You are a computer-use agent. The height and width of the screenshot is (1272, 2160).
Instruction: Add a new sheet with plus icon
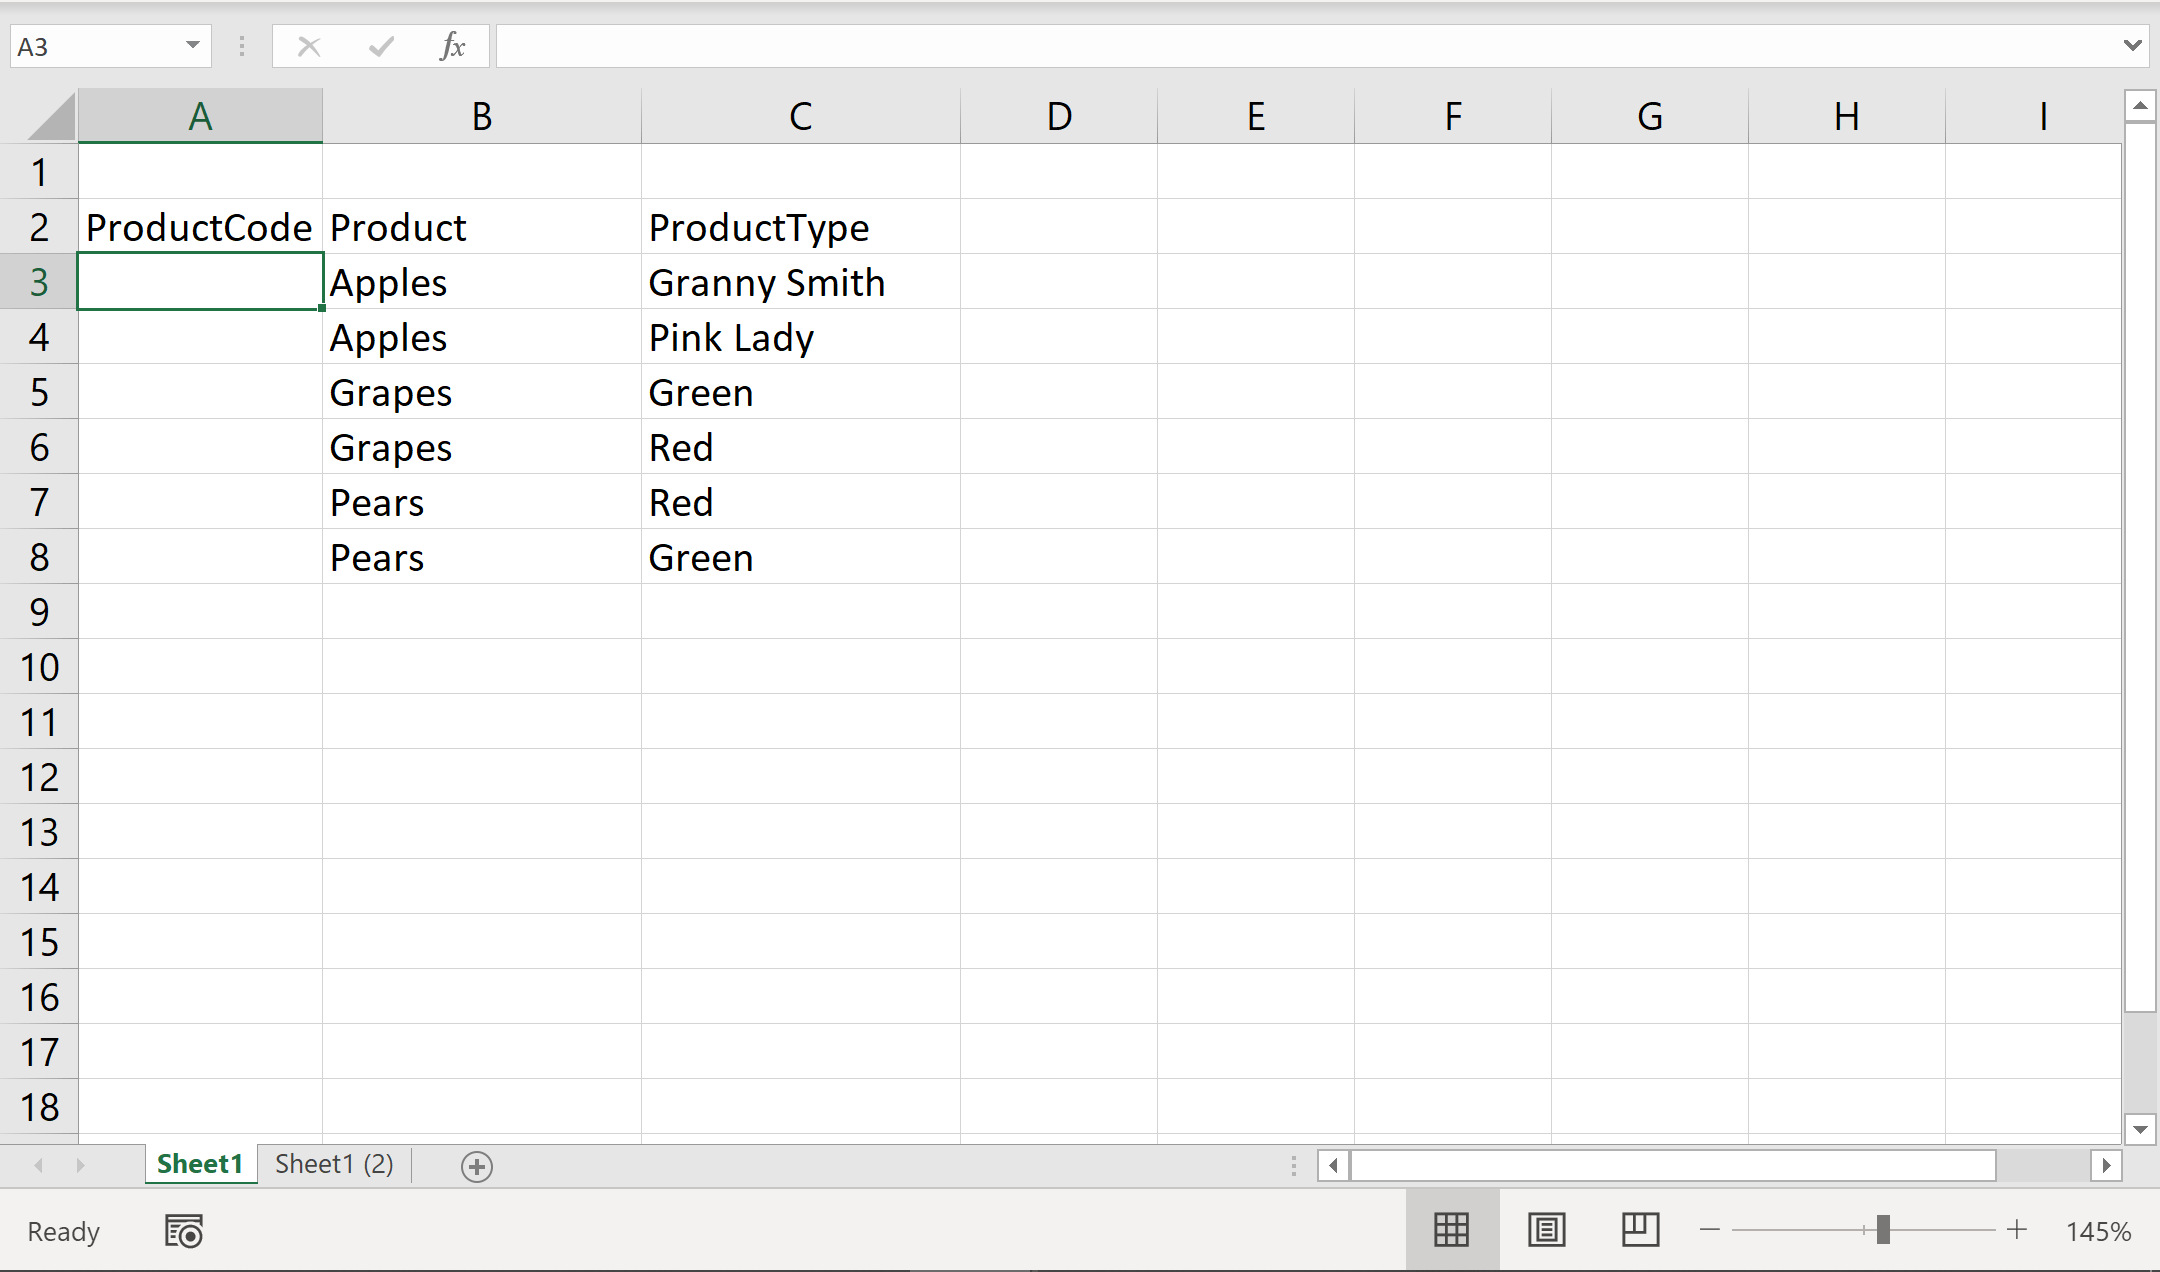pos(477,1166)
